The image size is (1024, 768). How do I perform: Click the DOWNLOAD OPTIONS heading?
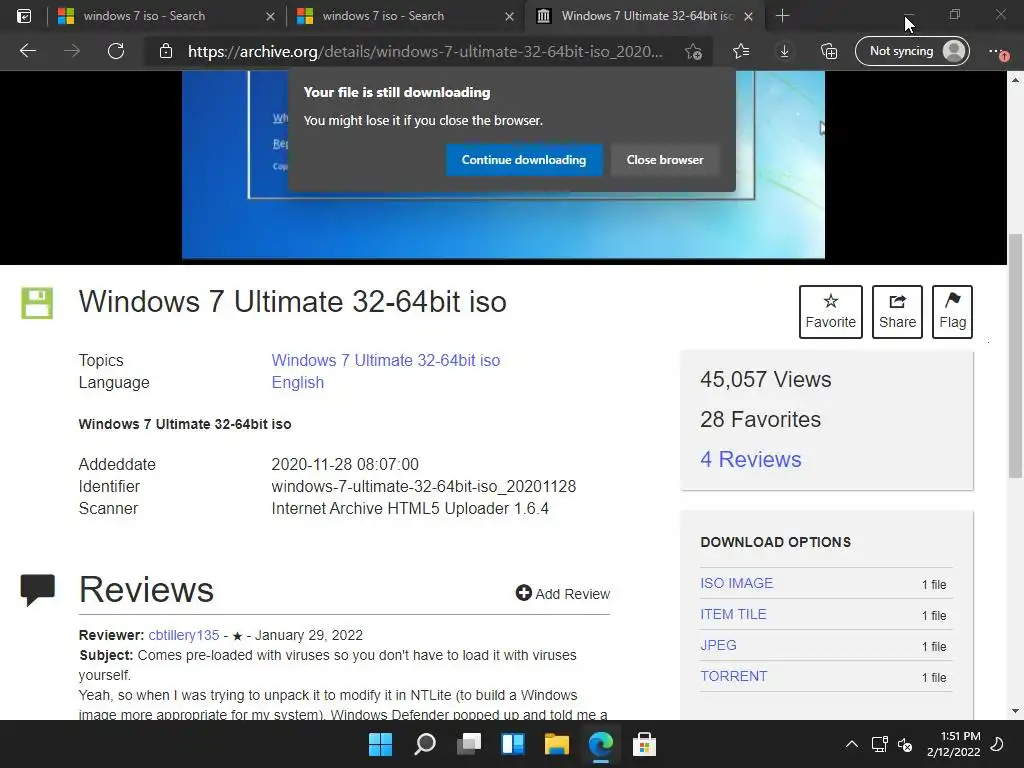coord(775,542)
